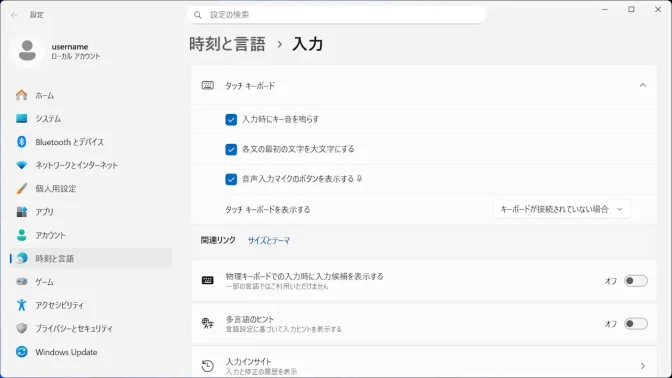This screenshot has height=378, width=672.
Task: Click the アクセシビリティ figure icon
Action: coord(21,305)
